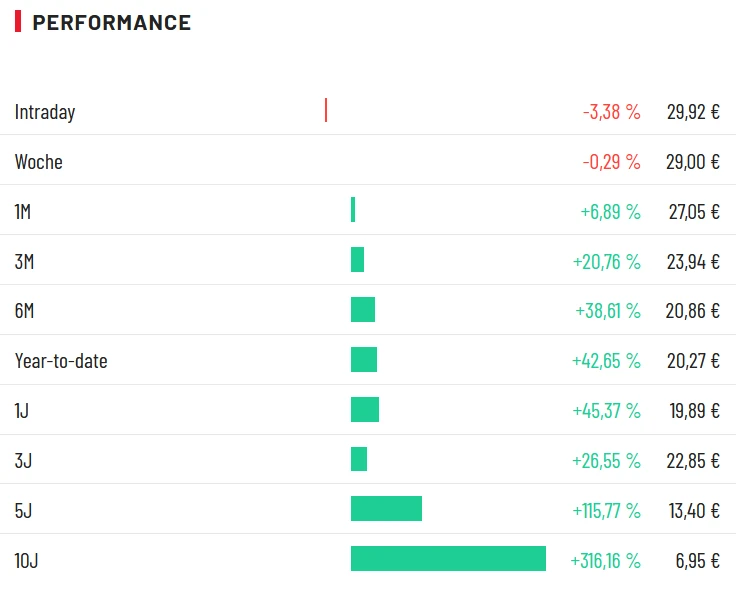Image resolution: width=736 pixels, height=591 pixels.
Task: Click the 13,40 € price for 5J
Action: [694, 511]
